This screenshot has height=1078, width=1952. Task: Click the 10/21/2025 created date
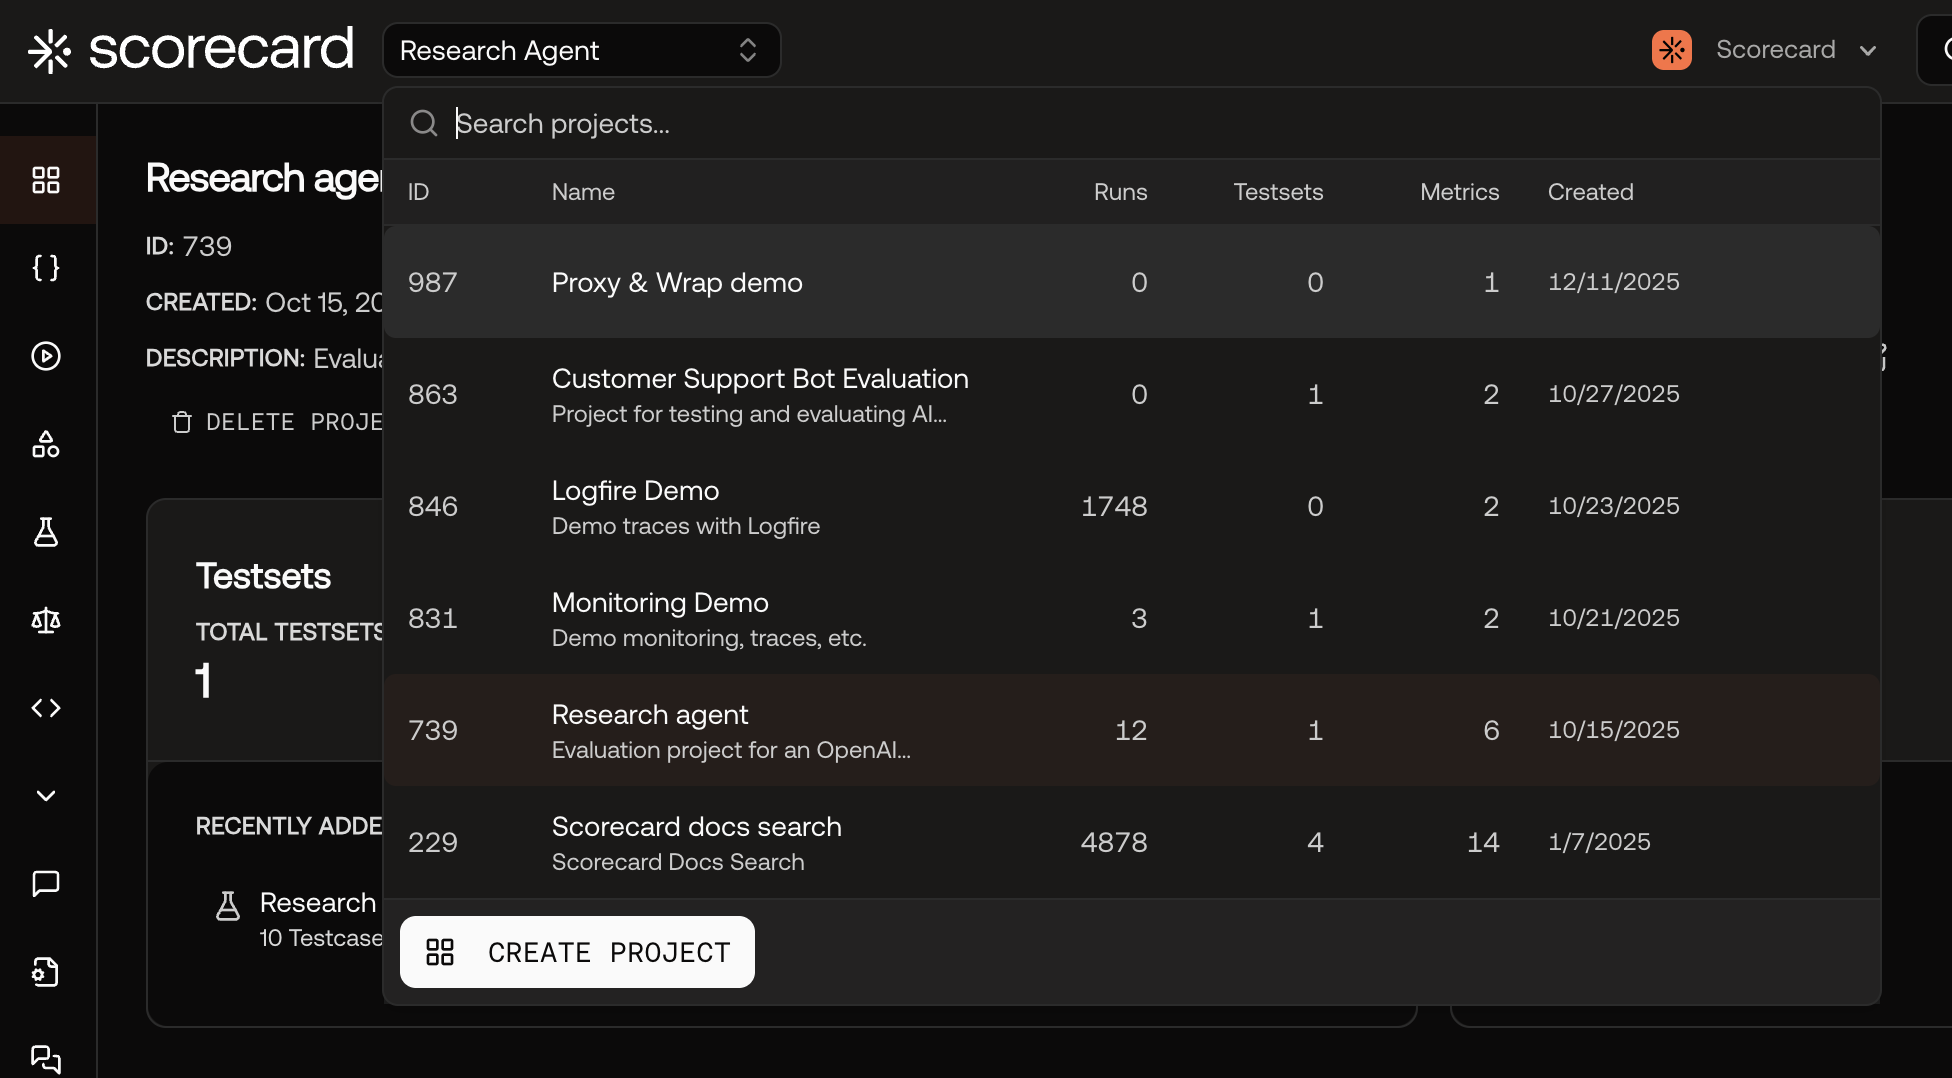pyautogui.click(x=1613, y=618)
